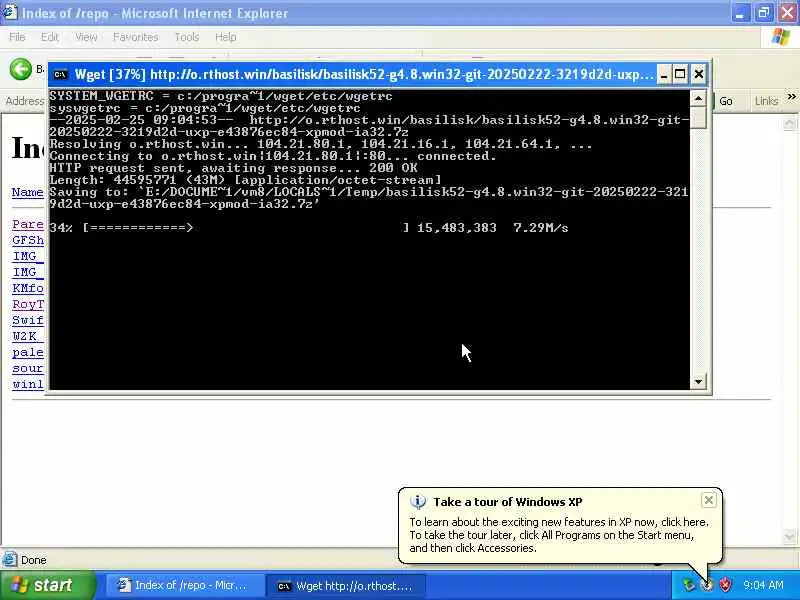Click the Done status bar text
Screen dimensions: 800x600
coord(34,560)
